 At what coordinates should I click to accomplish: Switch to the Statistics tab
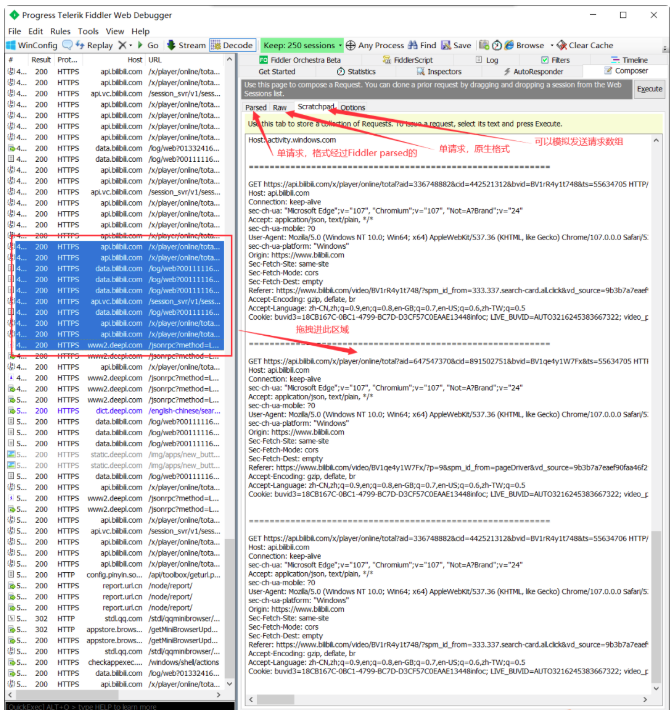tap(356, 72)
